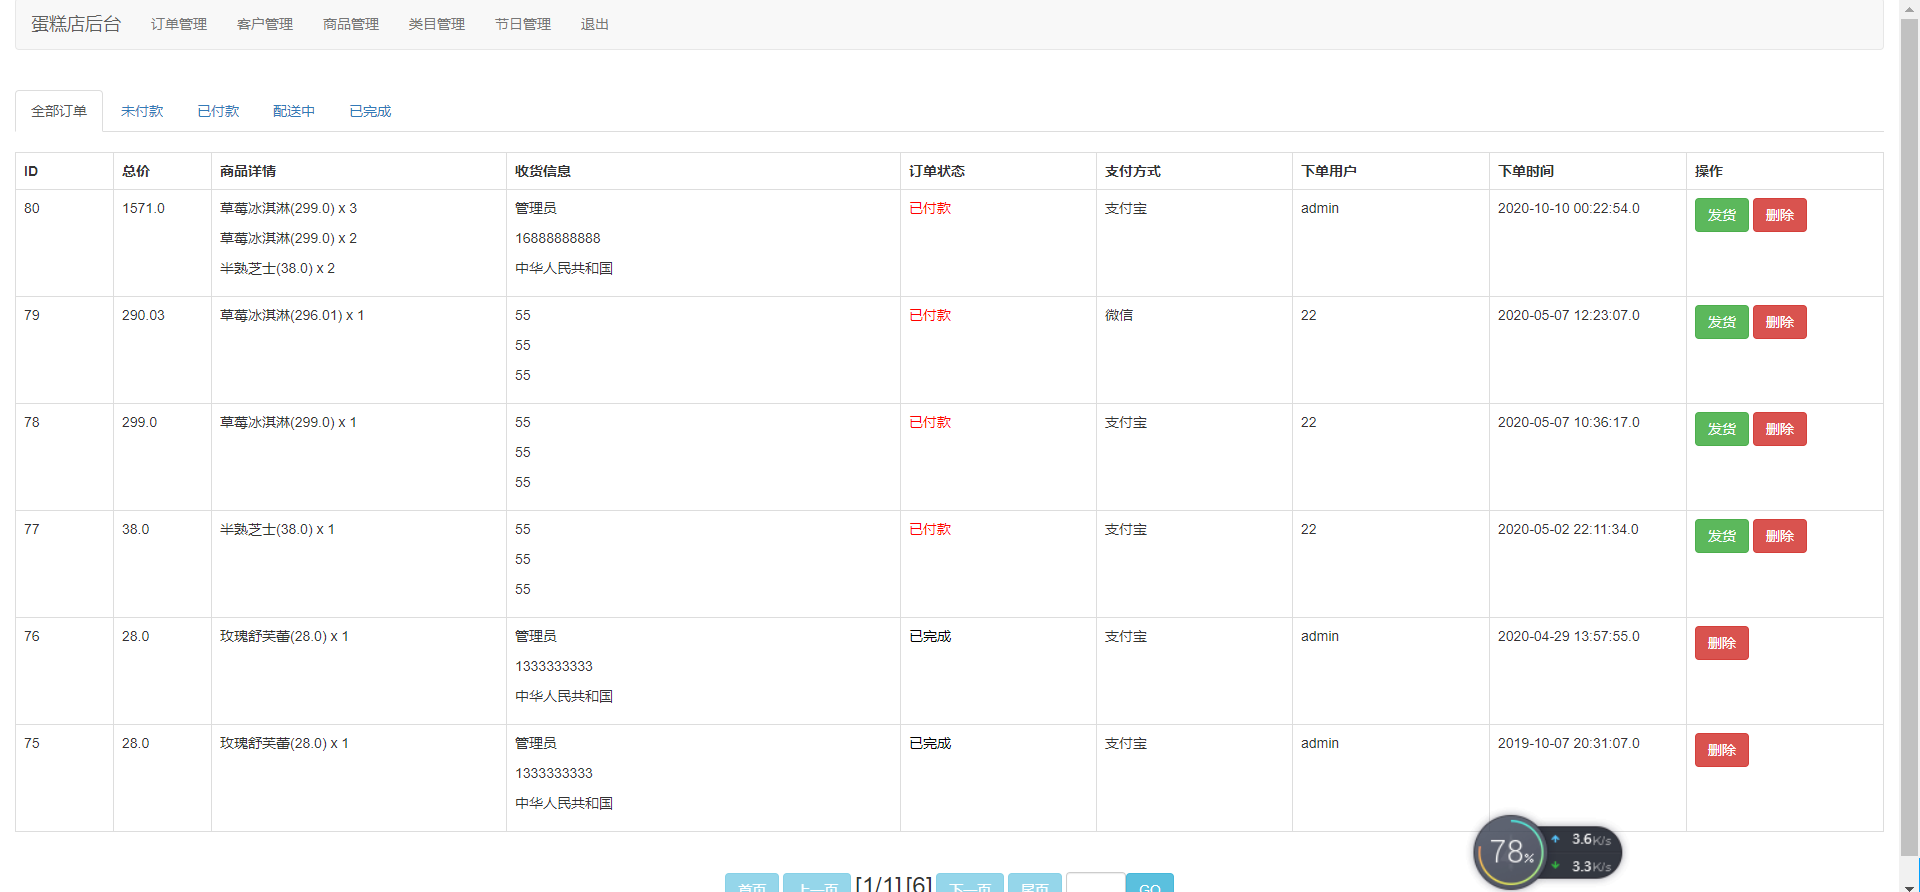This screenshot has width=1920, height=892.
Task: Click 玫瑰舒芙蕾(28.0) x 1 in order 76
Action: point(284,636)
